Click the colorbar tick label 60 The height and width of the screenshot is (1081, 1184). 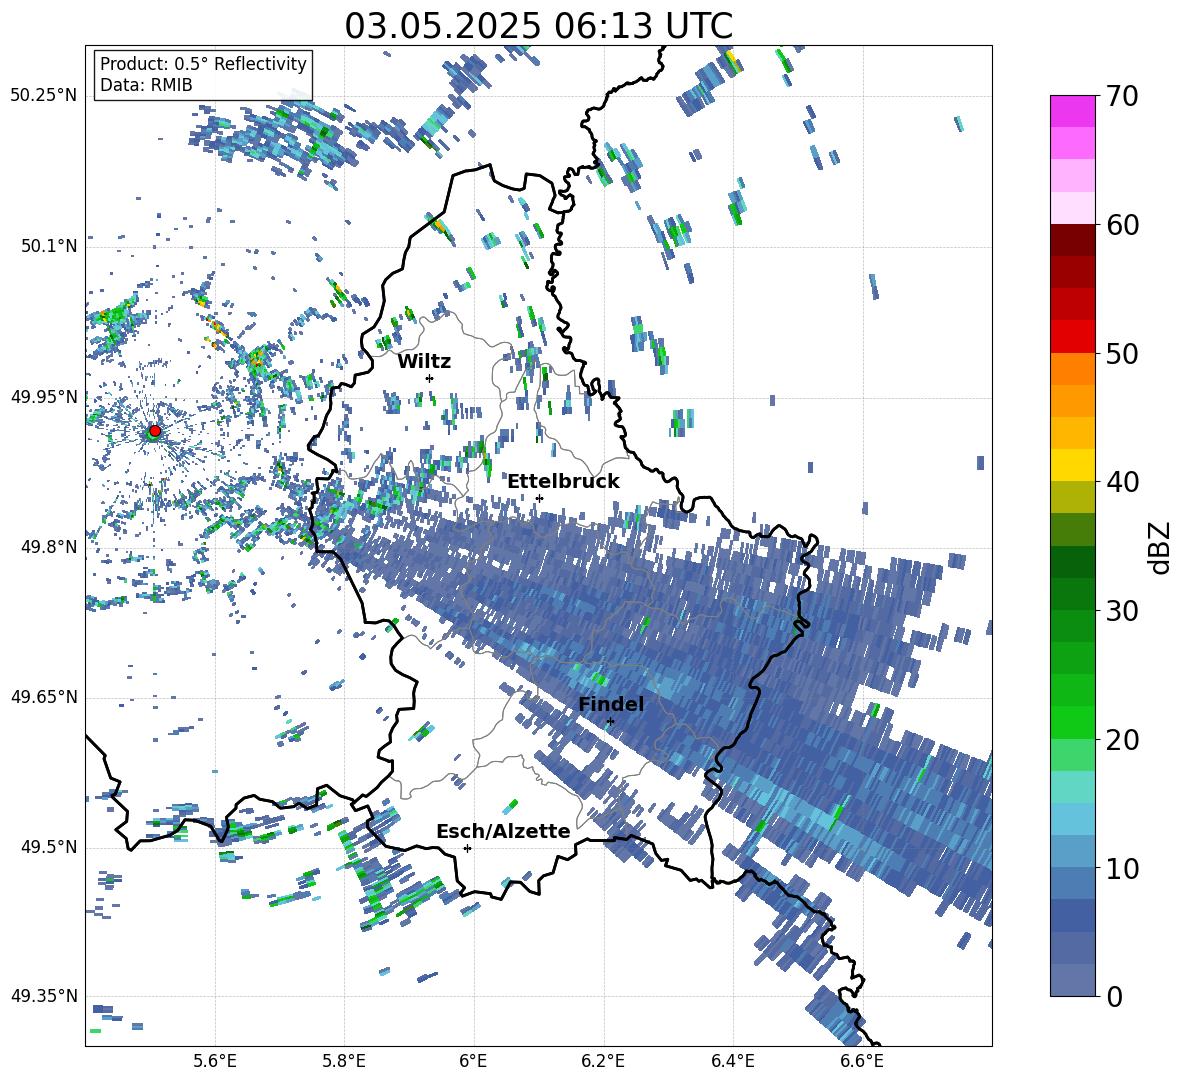(1122, 225)
